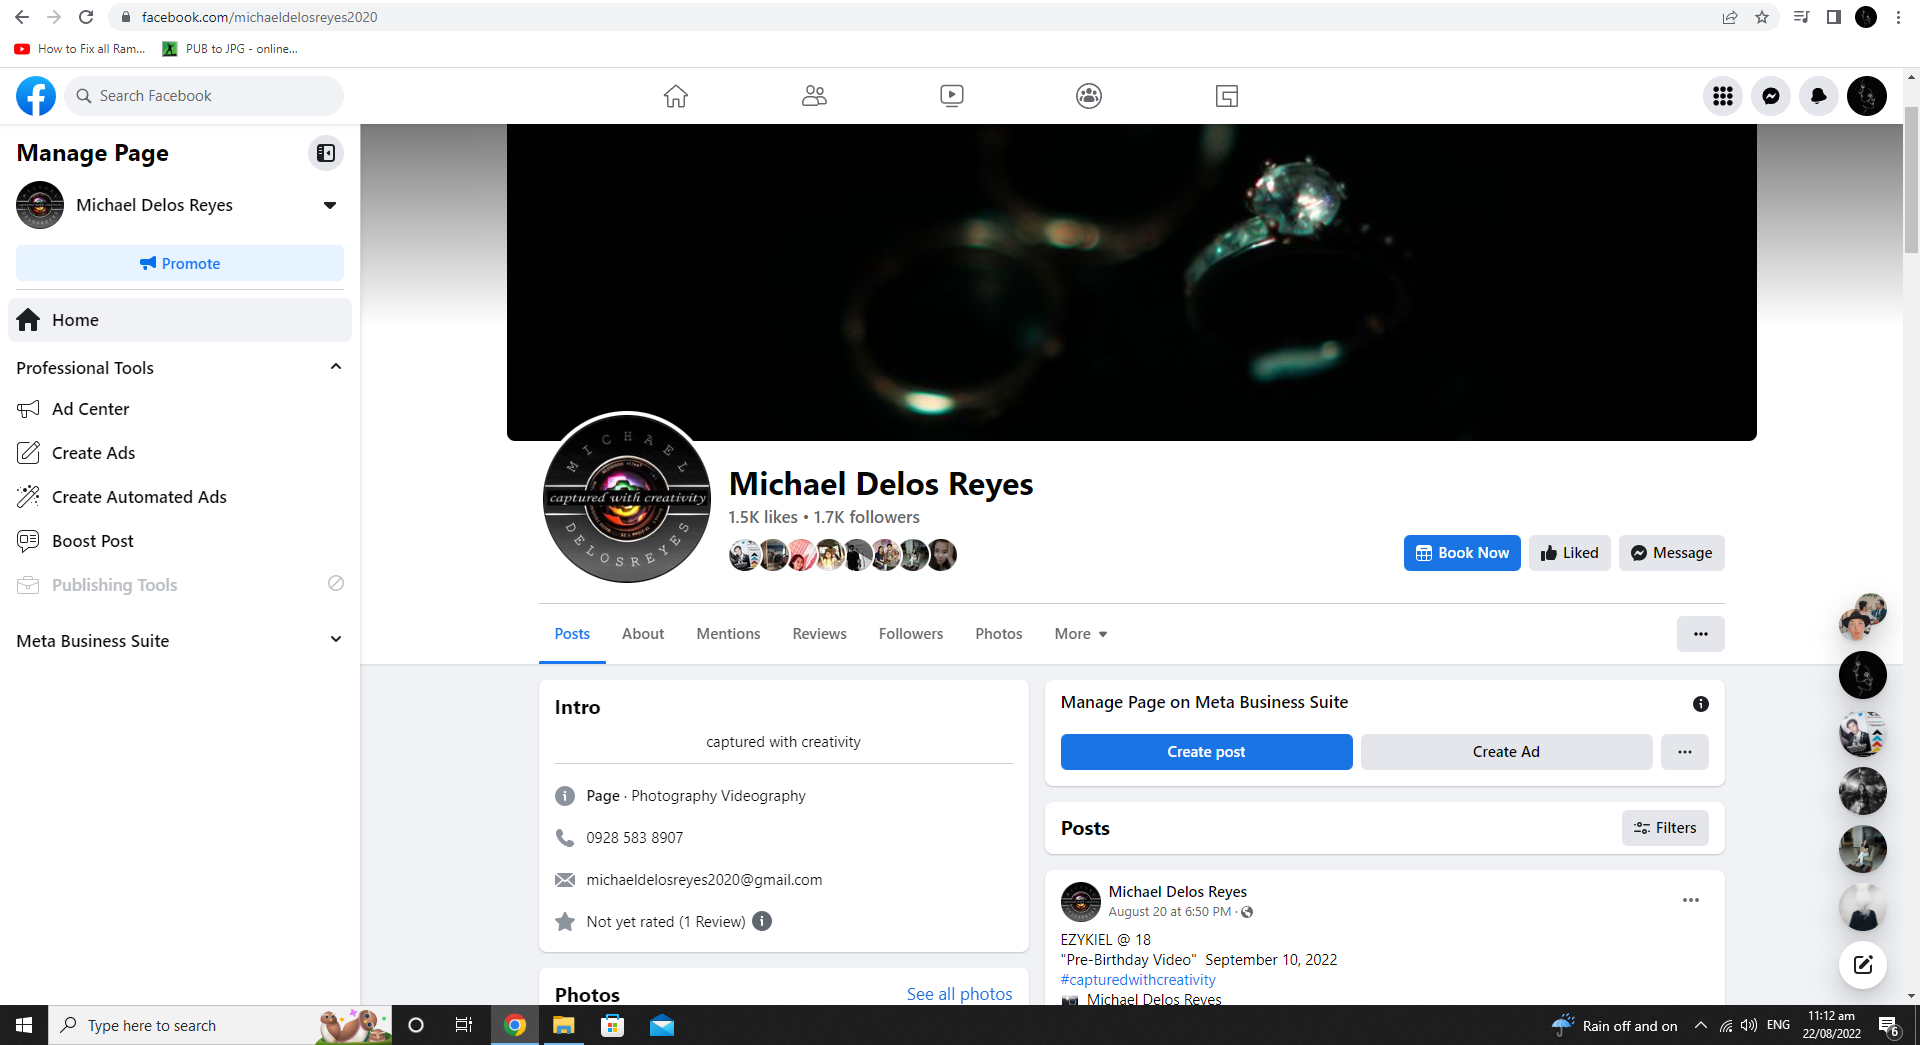The height and width of the screenshot is (1045, 1920).
Task: Click the ring cover photo
Action: [x=1131, y=282]
